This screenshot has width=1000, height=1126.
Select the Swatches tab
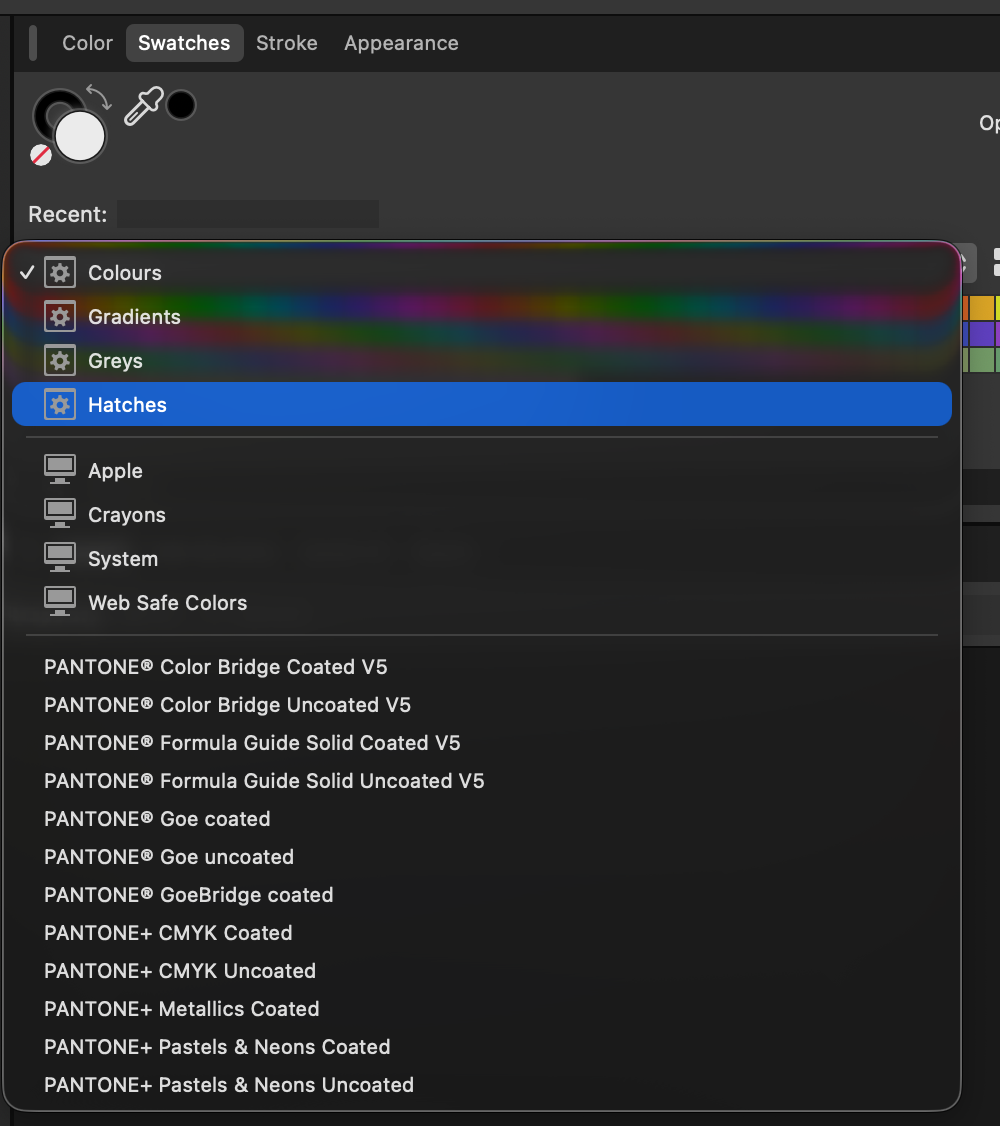coord(184,43)
